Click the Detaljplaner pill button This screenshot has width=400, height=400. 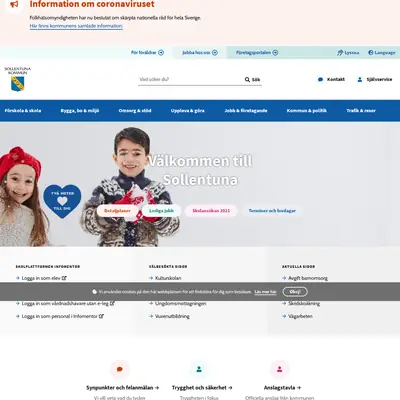pyautogui.click(x=117, y=211)
